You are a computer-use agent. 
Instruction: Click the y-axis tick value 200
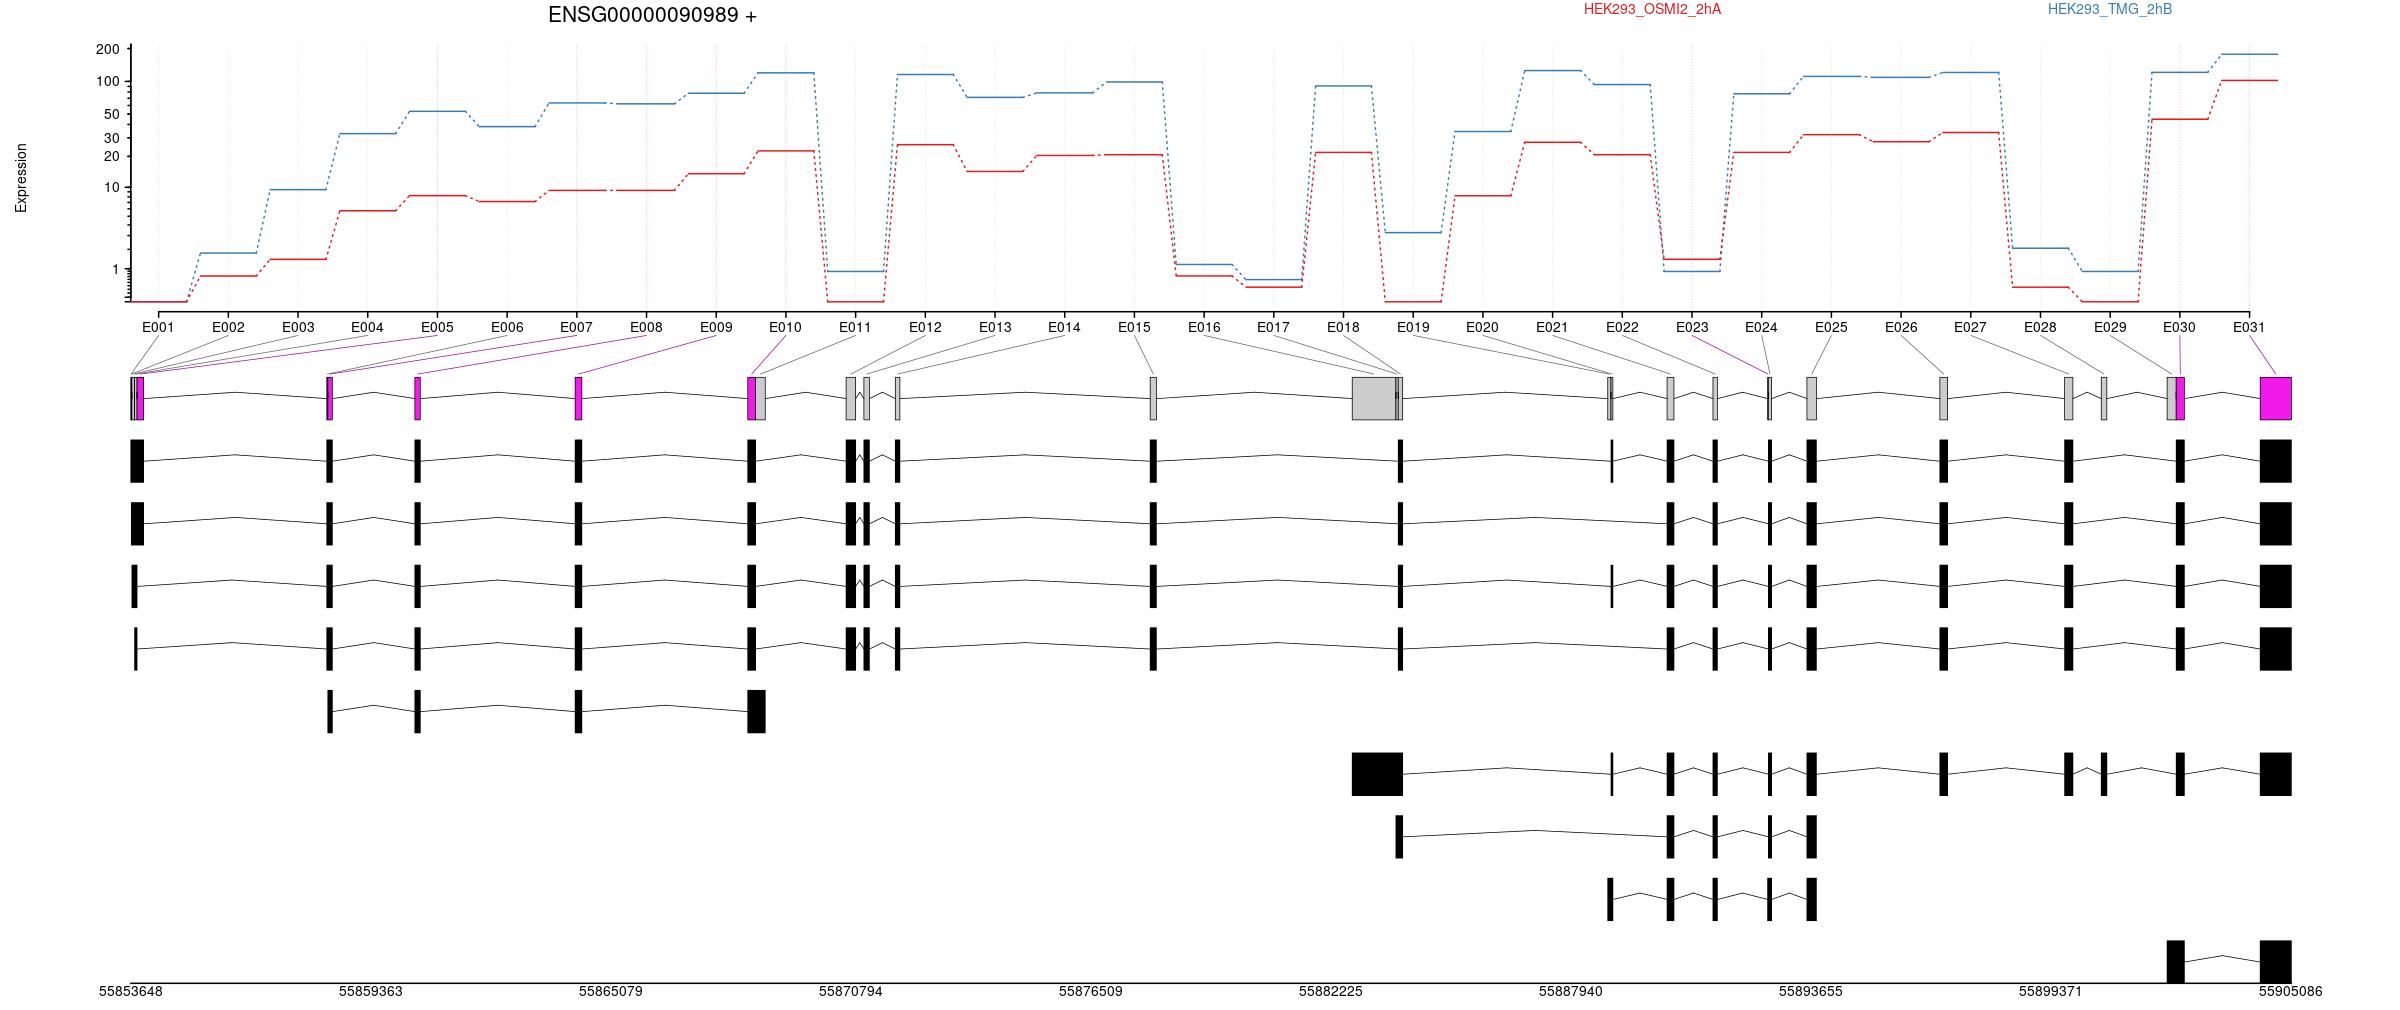click(108, 49)
